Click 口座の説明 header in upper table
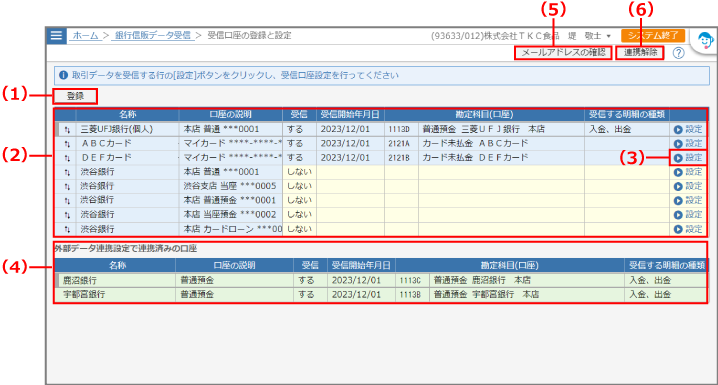718x385 pixels. 230,114
